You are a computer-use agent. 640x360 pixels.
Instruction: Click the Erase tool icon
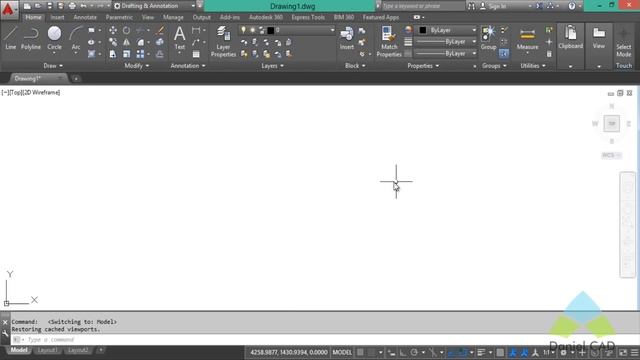(160, 30)
